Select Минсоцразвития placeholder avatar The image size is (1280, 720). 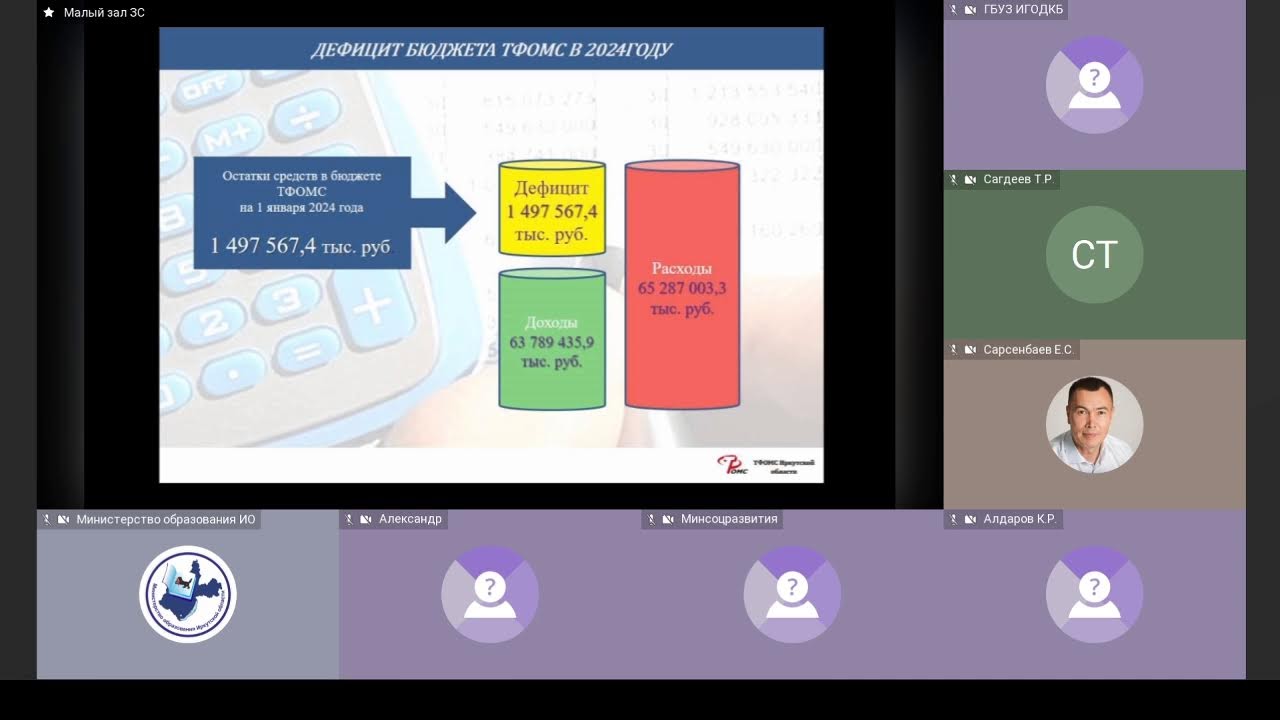(792, 594)
